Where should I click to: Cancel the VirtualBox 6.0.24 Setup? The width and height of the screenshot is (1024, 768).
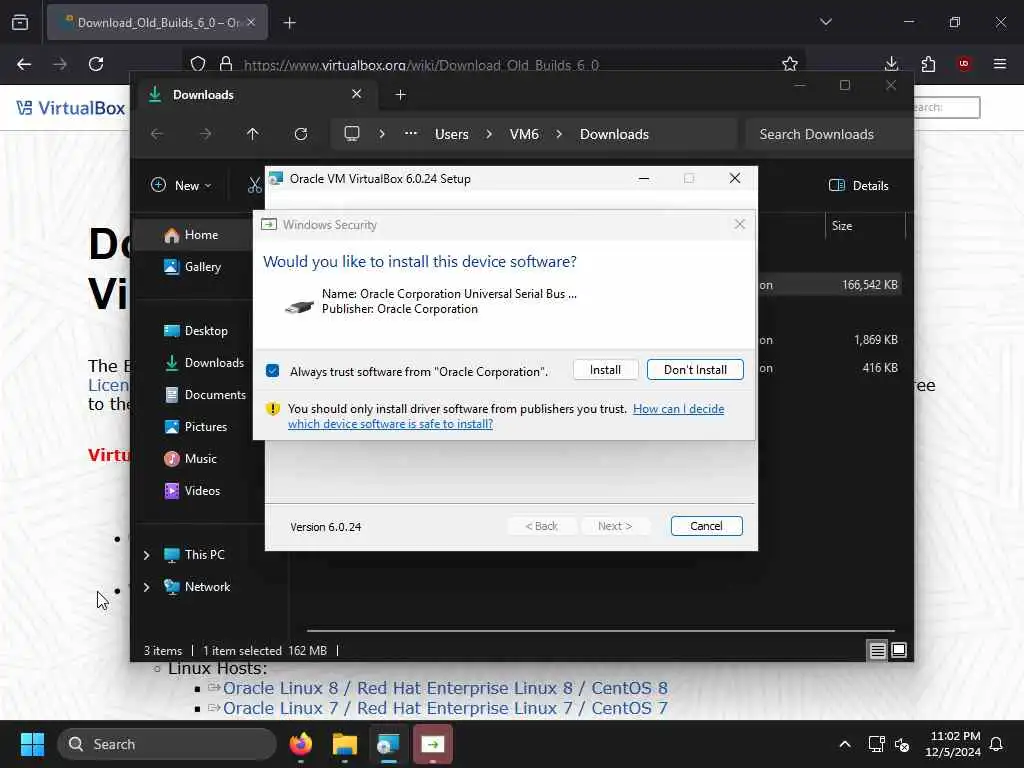click(706, 526)
